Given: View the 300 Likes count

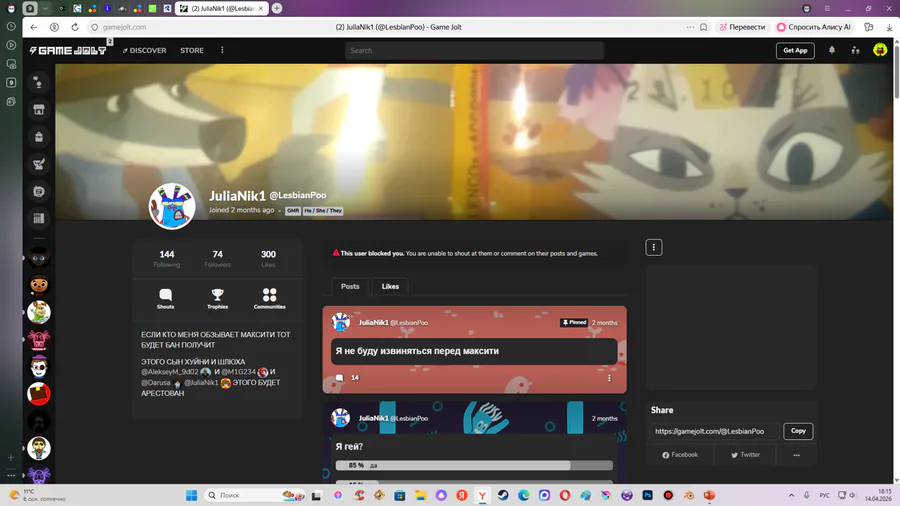Looking at the screenshot, I should pyautogui.click(x=268, y=259).
